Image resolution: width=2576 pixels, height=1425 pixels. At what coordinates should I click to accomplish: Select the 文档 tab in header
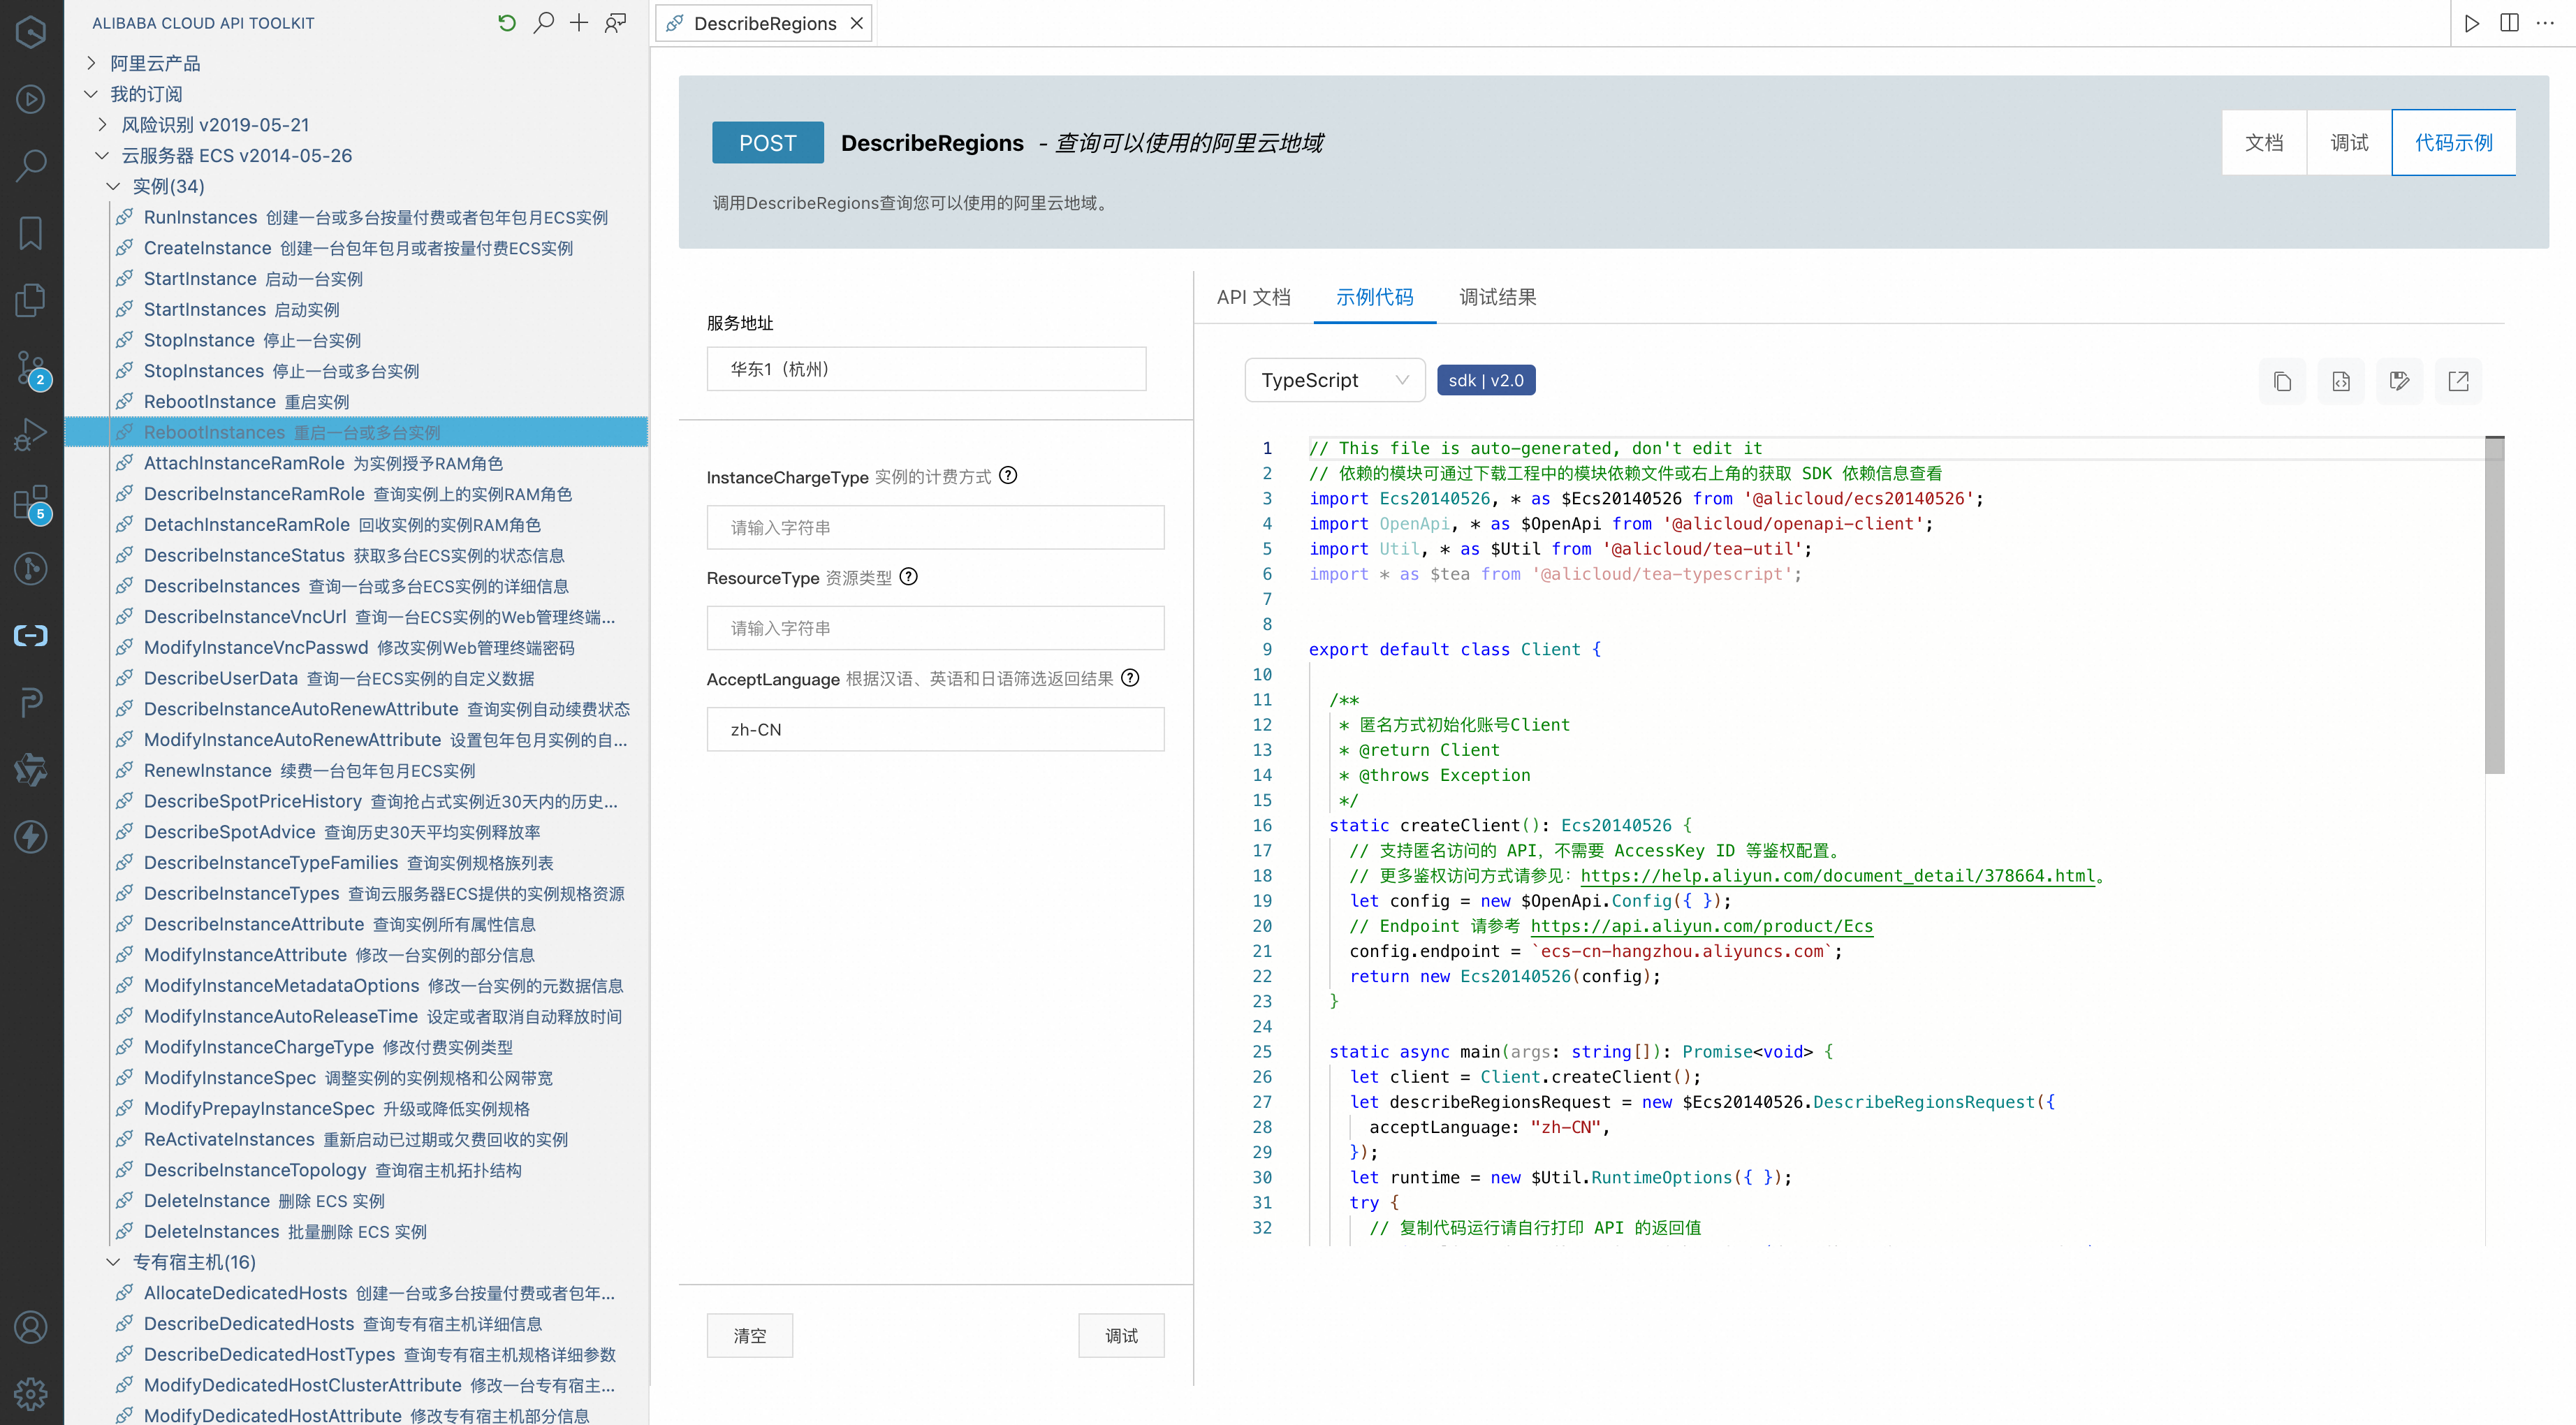point(2264,143)
